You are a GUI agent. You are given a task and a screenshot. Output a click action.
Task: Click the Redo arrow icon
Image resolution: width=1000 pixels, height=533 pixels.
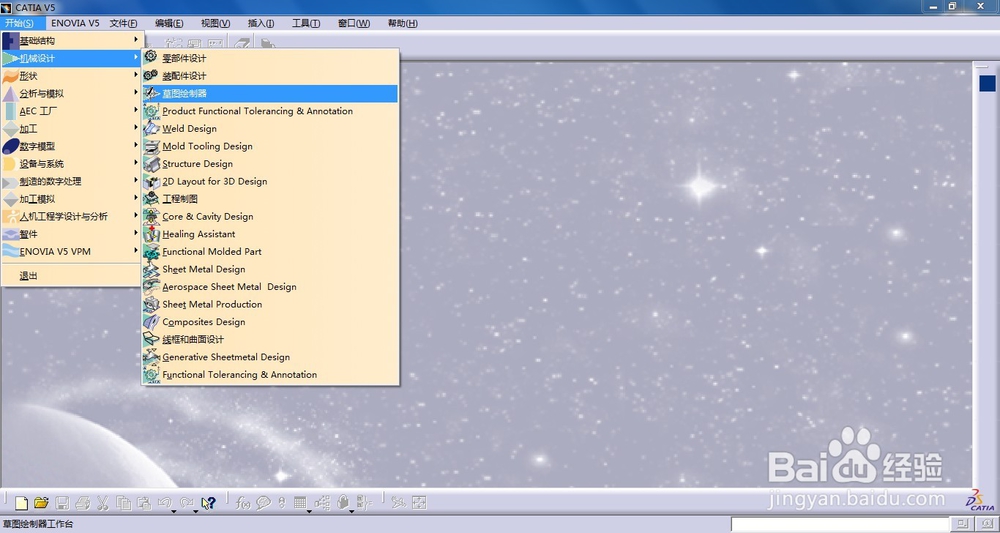[x=186, y=502]
